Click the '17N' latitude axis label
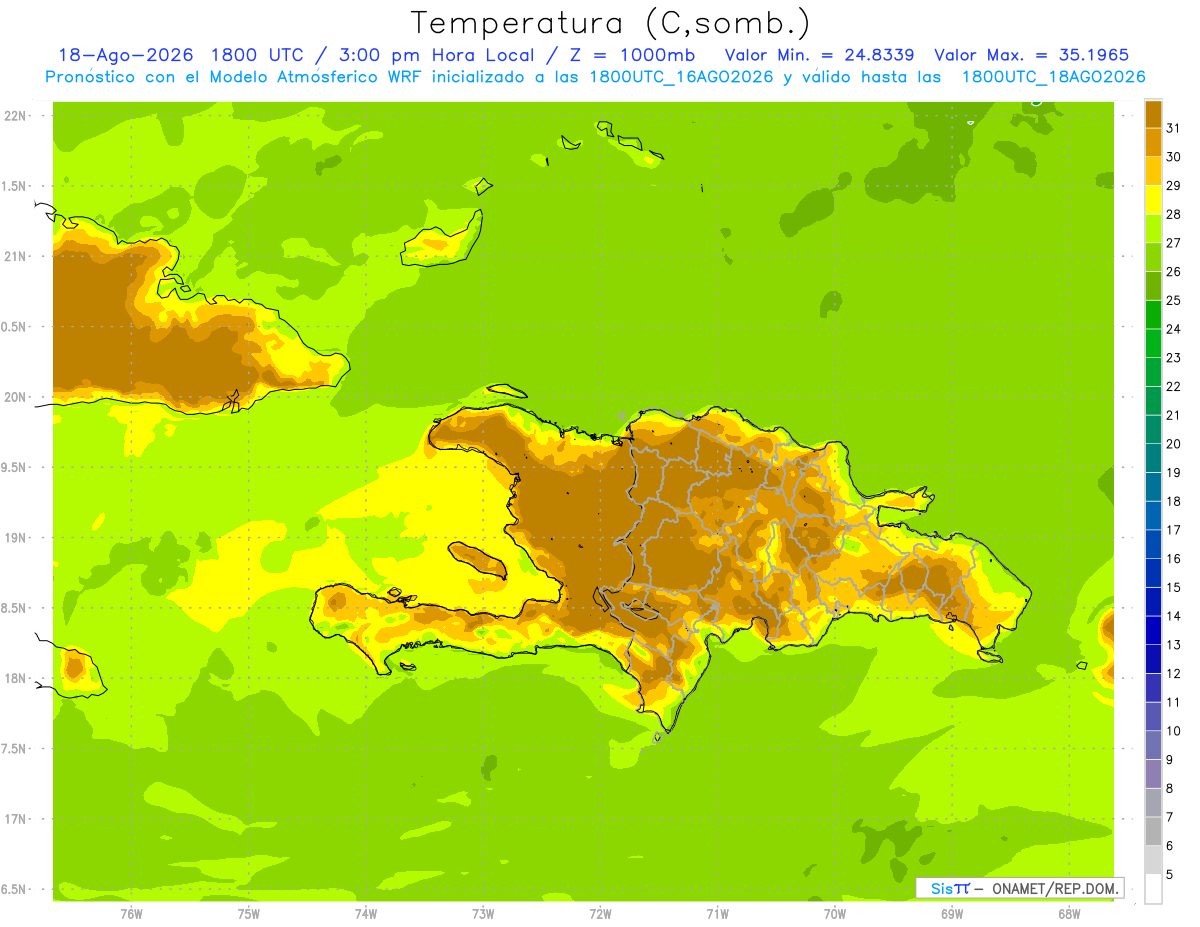This screenshot has height=927, width=1200. point(16,819)
